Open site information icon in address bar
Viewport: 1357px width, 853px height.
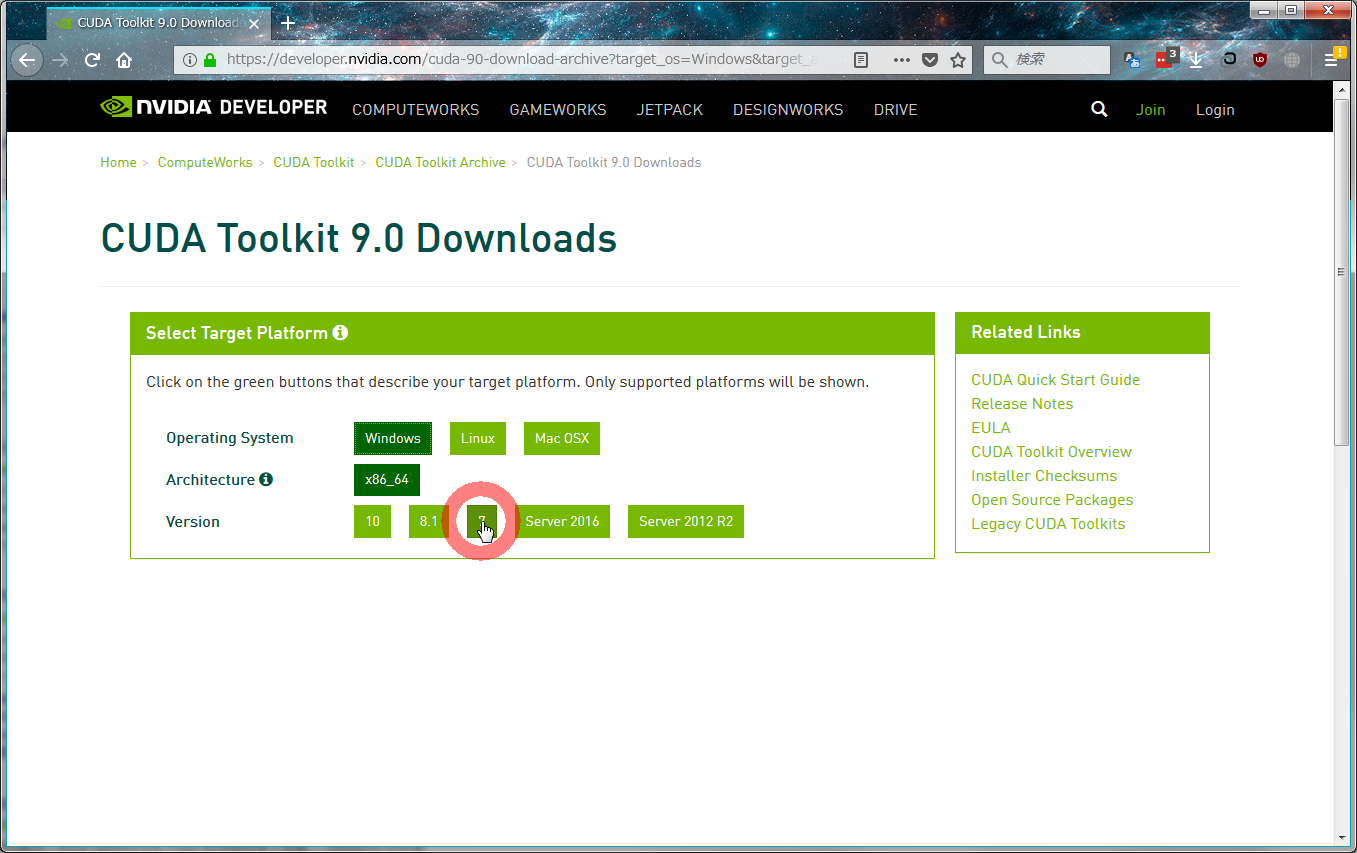tap(190, 60)
